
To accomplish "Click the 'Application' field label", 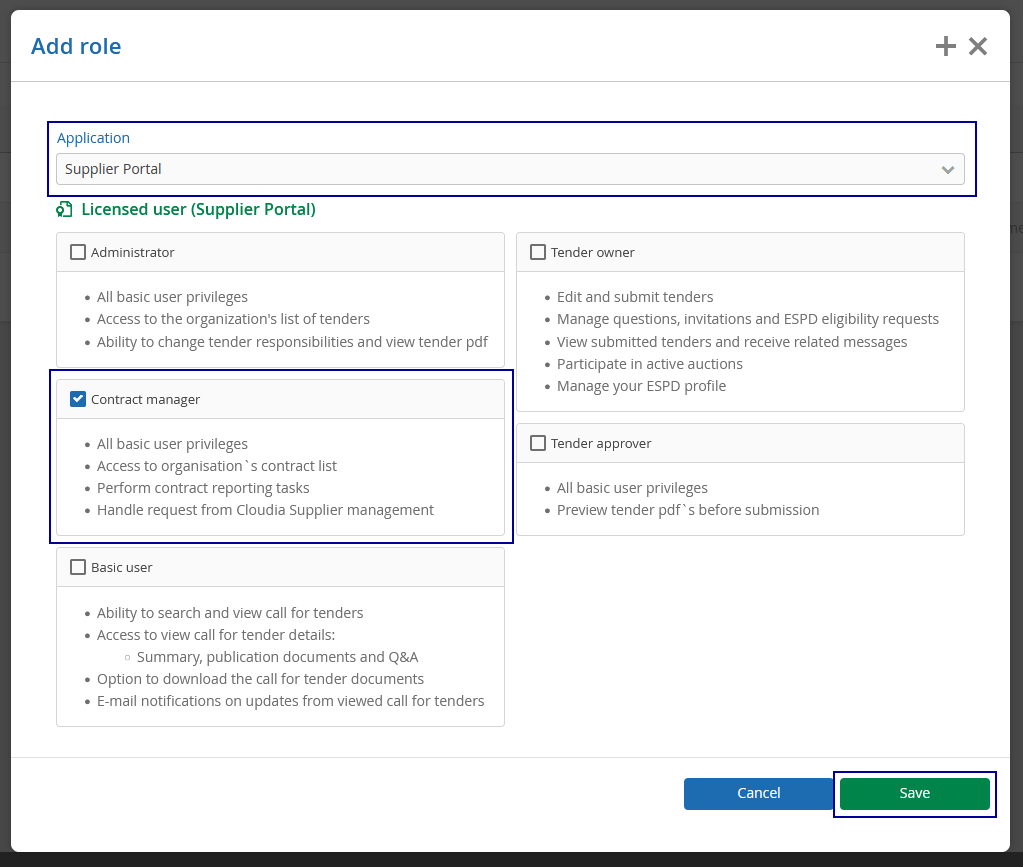I will (x=93, y=138).
